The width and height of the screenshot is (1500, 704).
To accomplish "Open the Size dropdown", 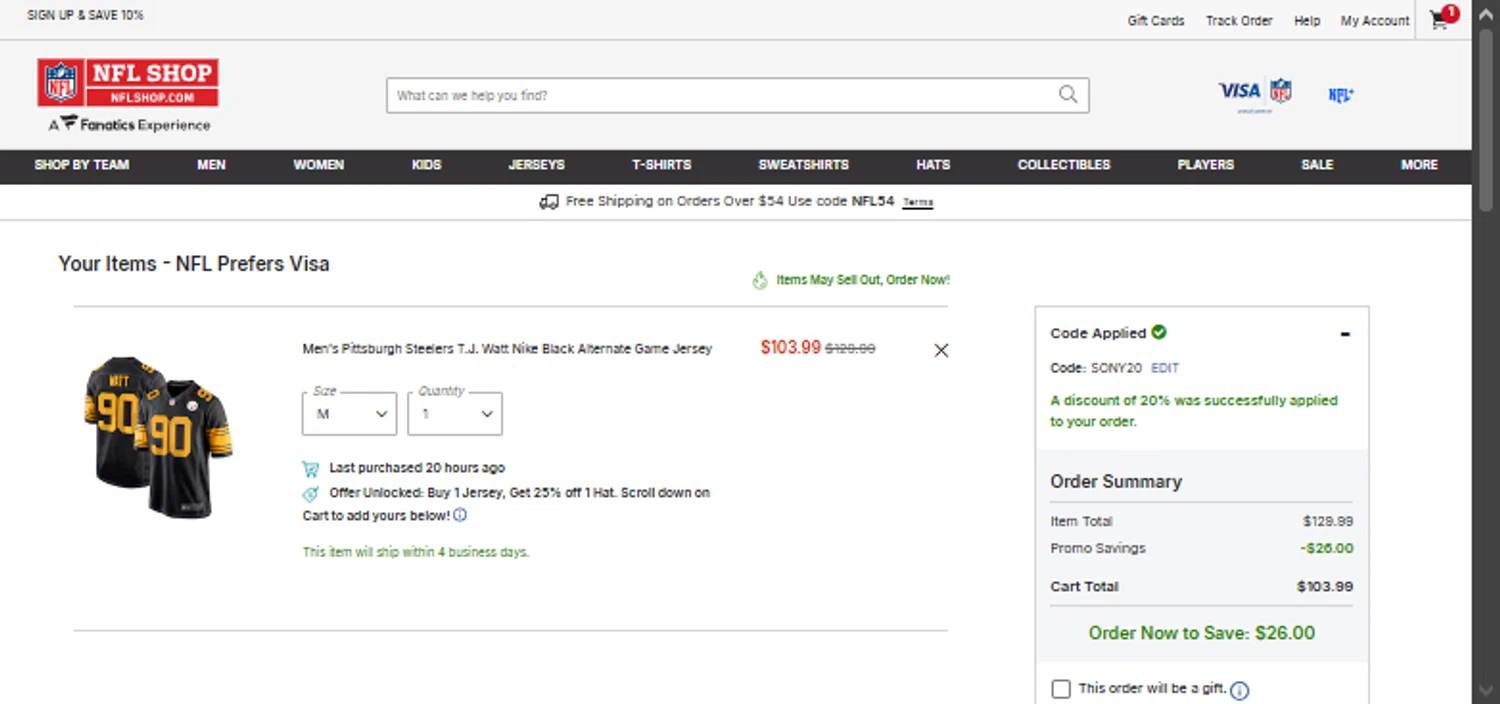I will (349, 414).
